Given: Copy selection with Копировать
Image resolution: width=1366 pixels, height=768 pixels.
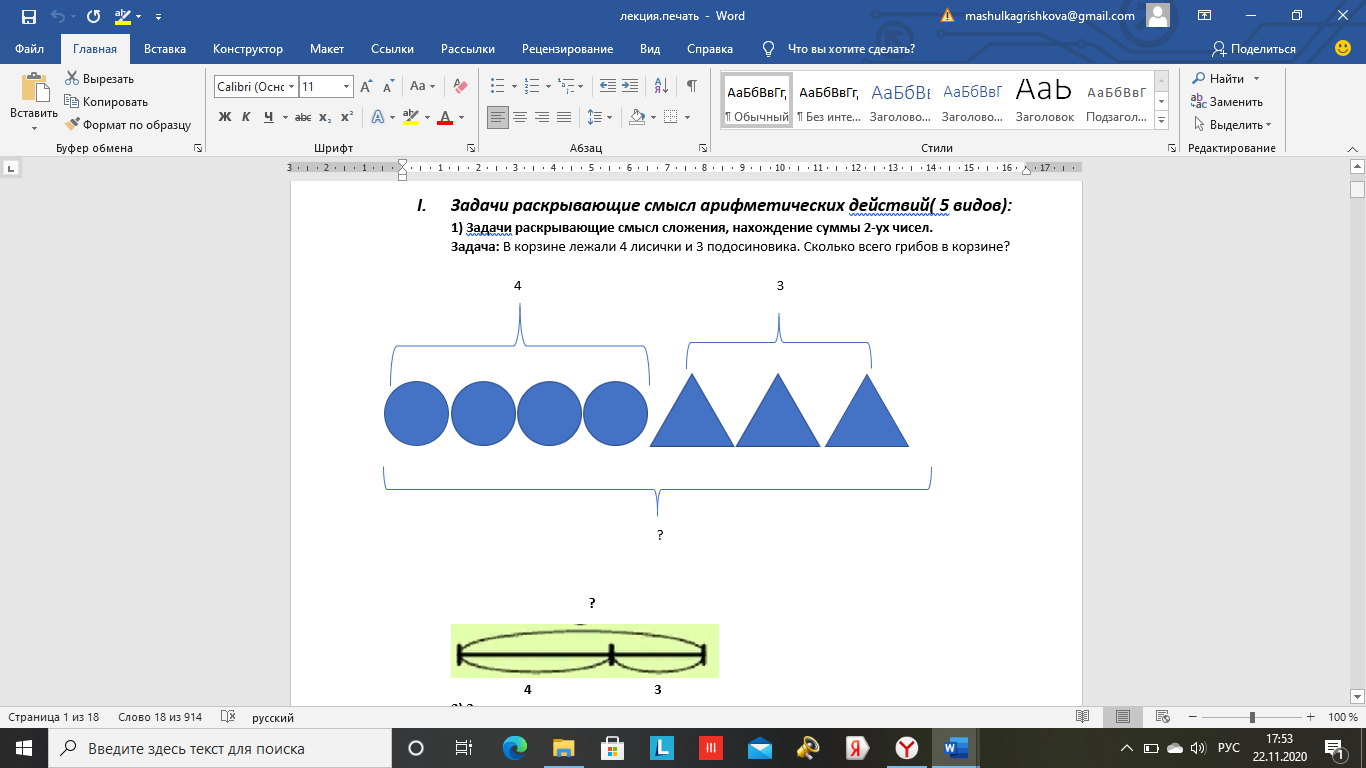Looking at the screenshot, I should pos(105,101).
